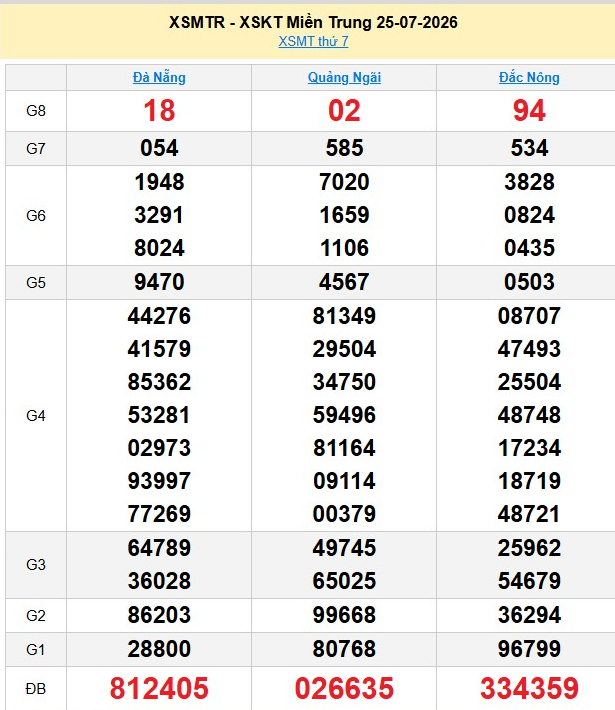This screenshot has width=615, height=710.
Task: Click the ĐB row label
Action: 36,689
